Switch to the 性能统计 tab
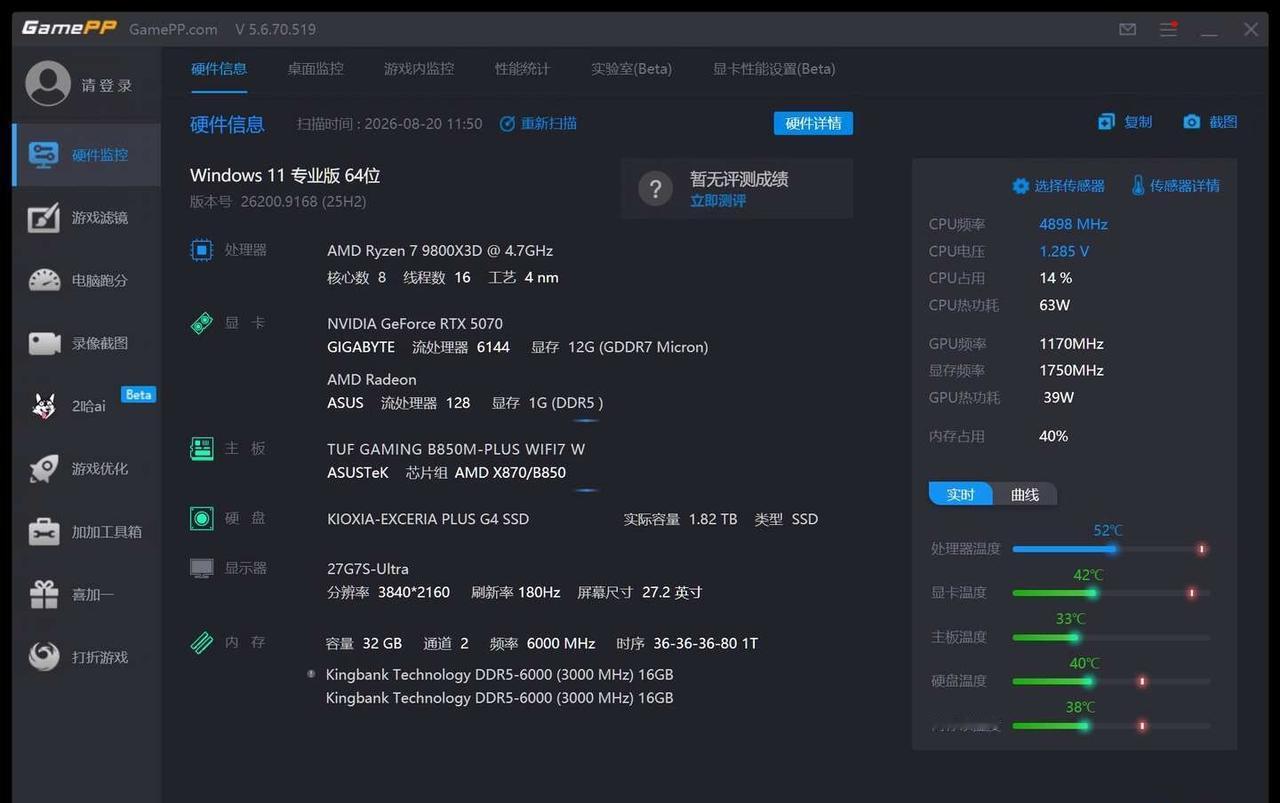Viewport: 1280px width, 803px height. click(522, 69)
